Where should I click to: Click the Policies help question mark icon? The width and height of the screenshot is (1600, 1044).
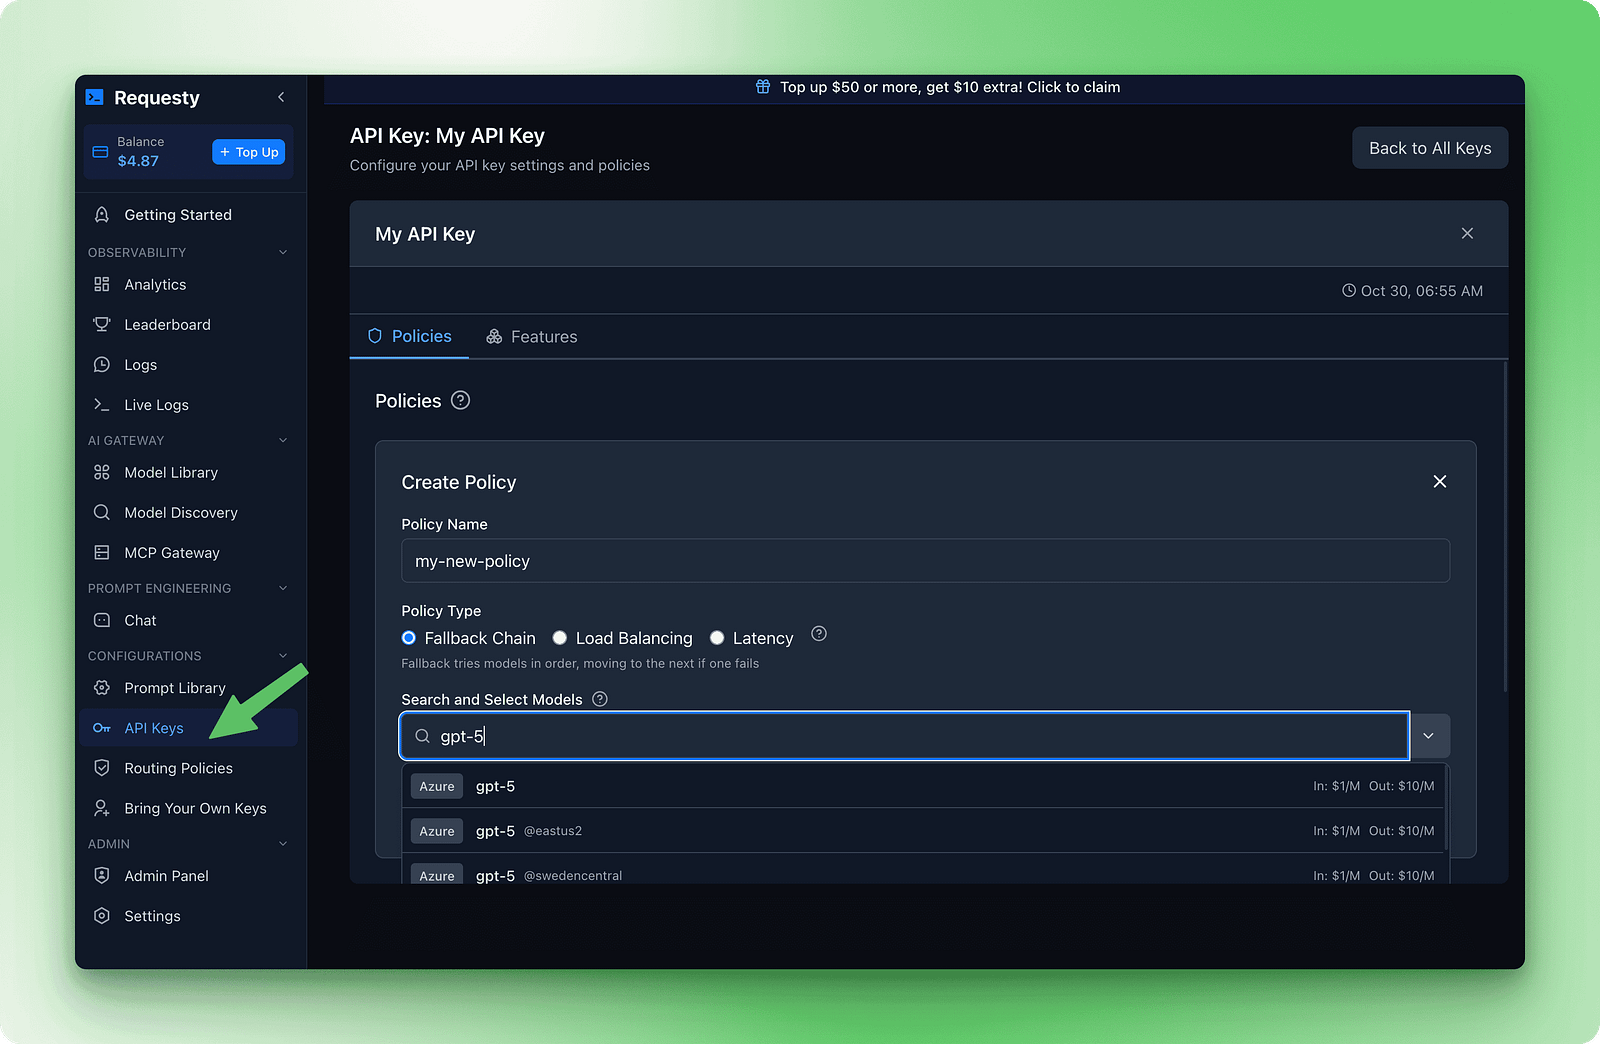tap(460, 400)
